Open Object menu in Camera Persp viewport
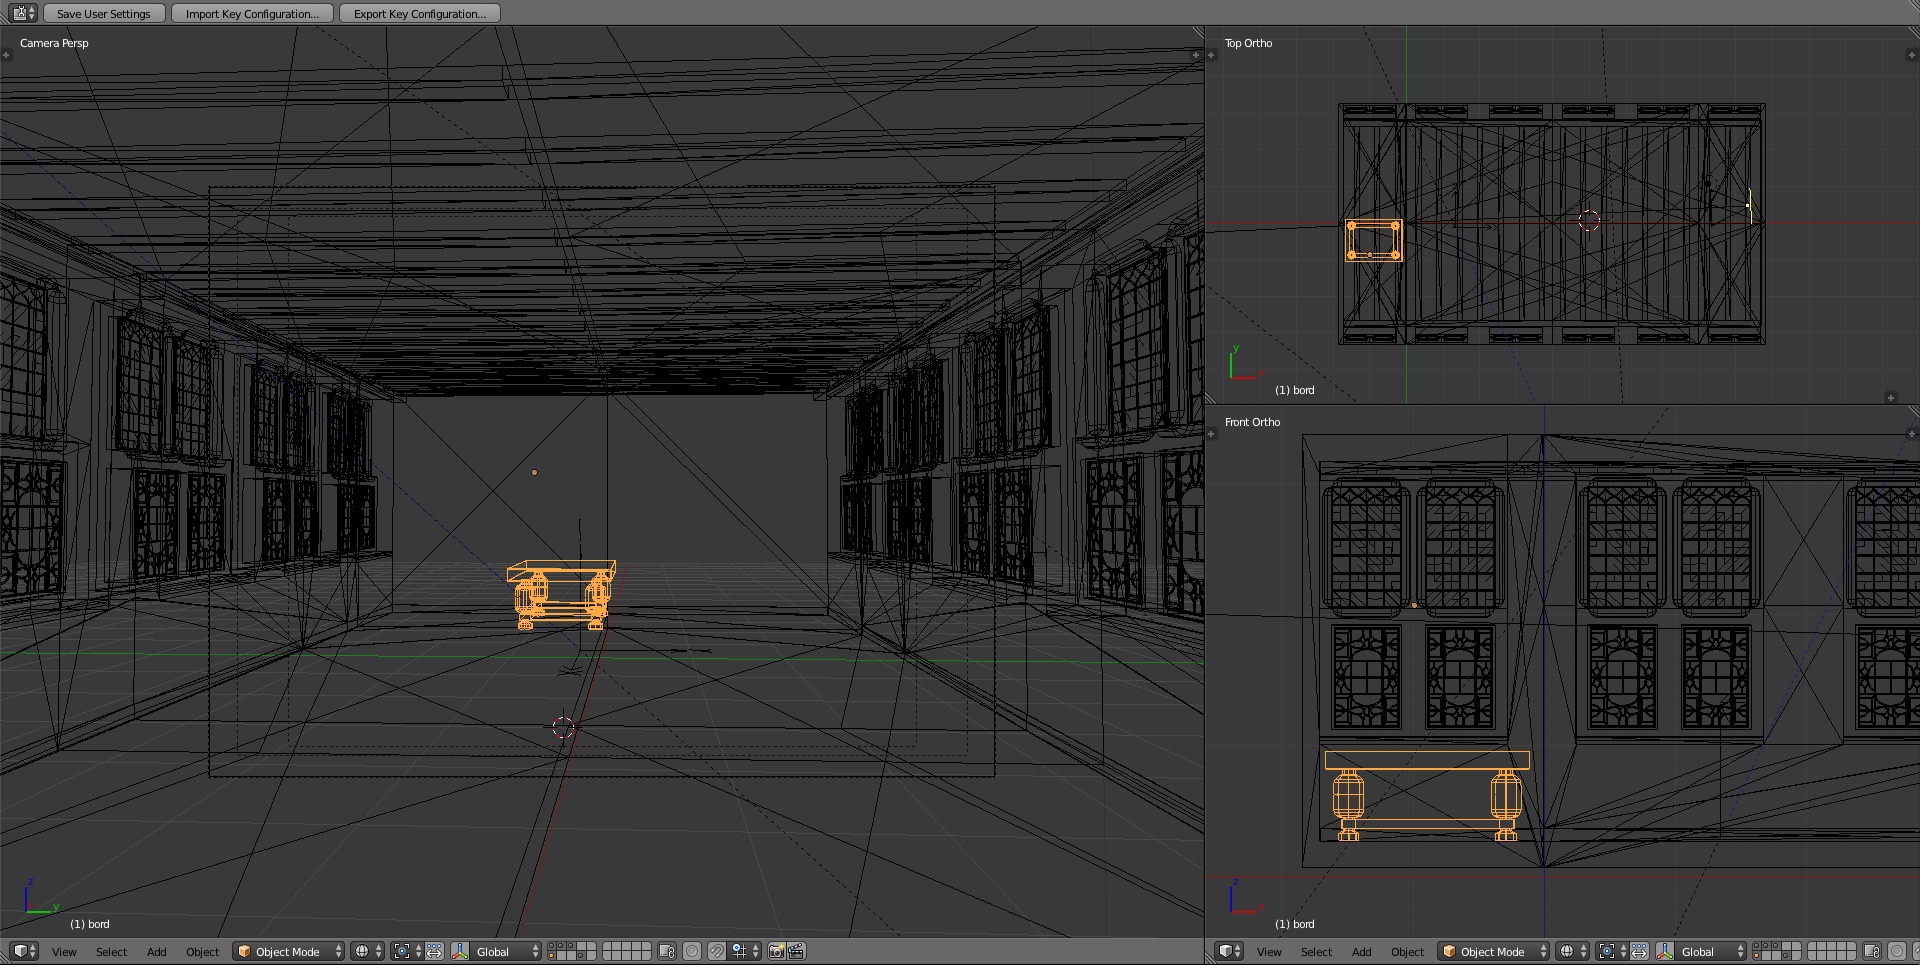This screenshot has width=1920, height=965. pos(202,952)
